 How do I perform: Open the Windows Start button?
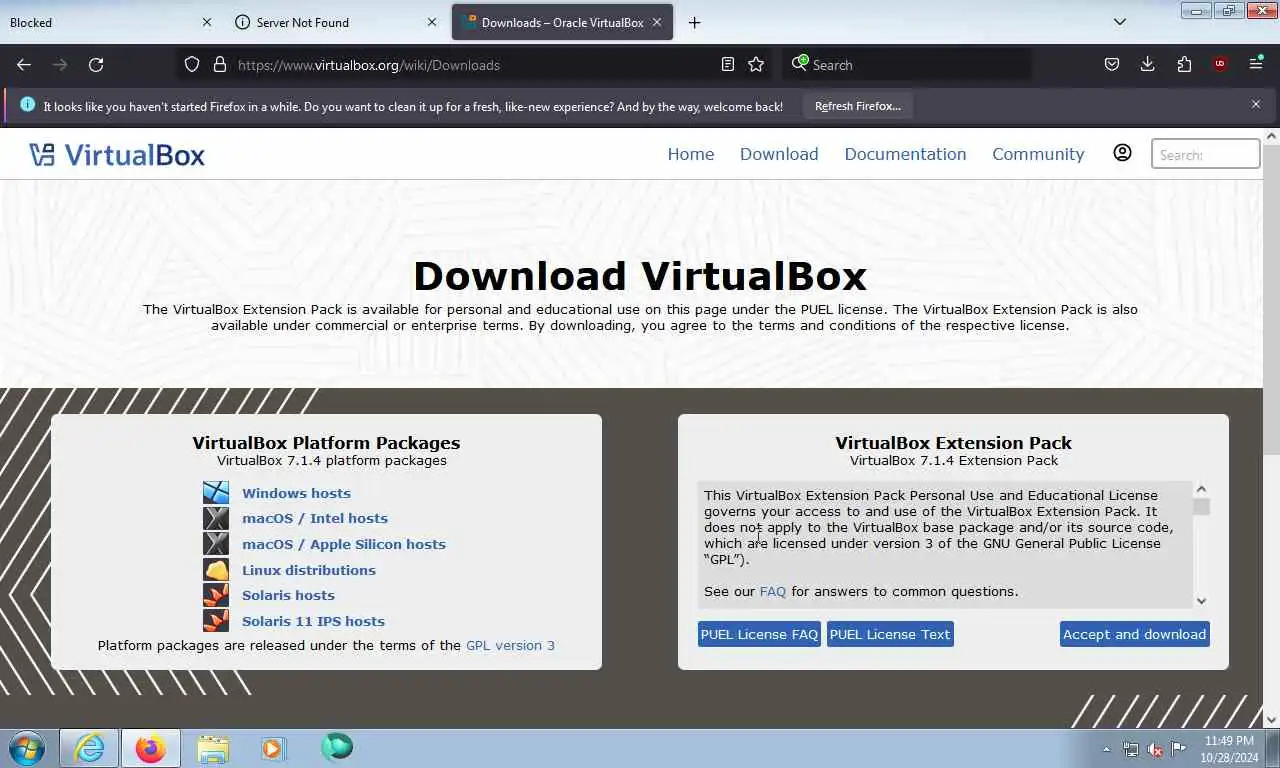27,748
